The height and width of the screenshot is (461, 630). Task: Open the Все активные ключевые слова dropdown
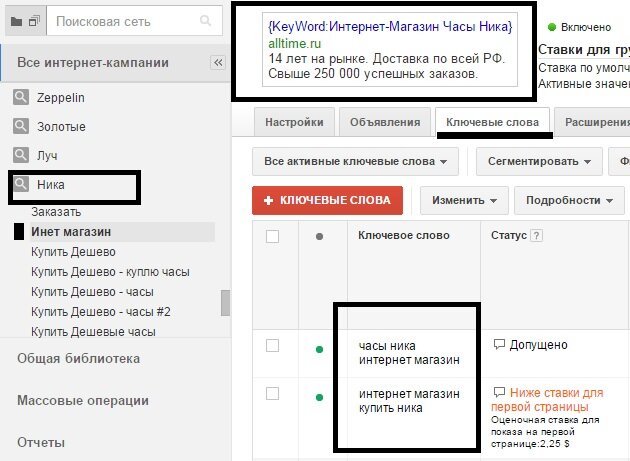click(355, 162)
